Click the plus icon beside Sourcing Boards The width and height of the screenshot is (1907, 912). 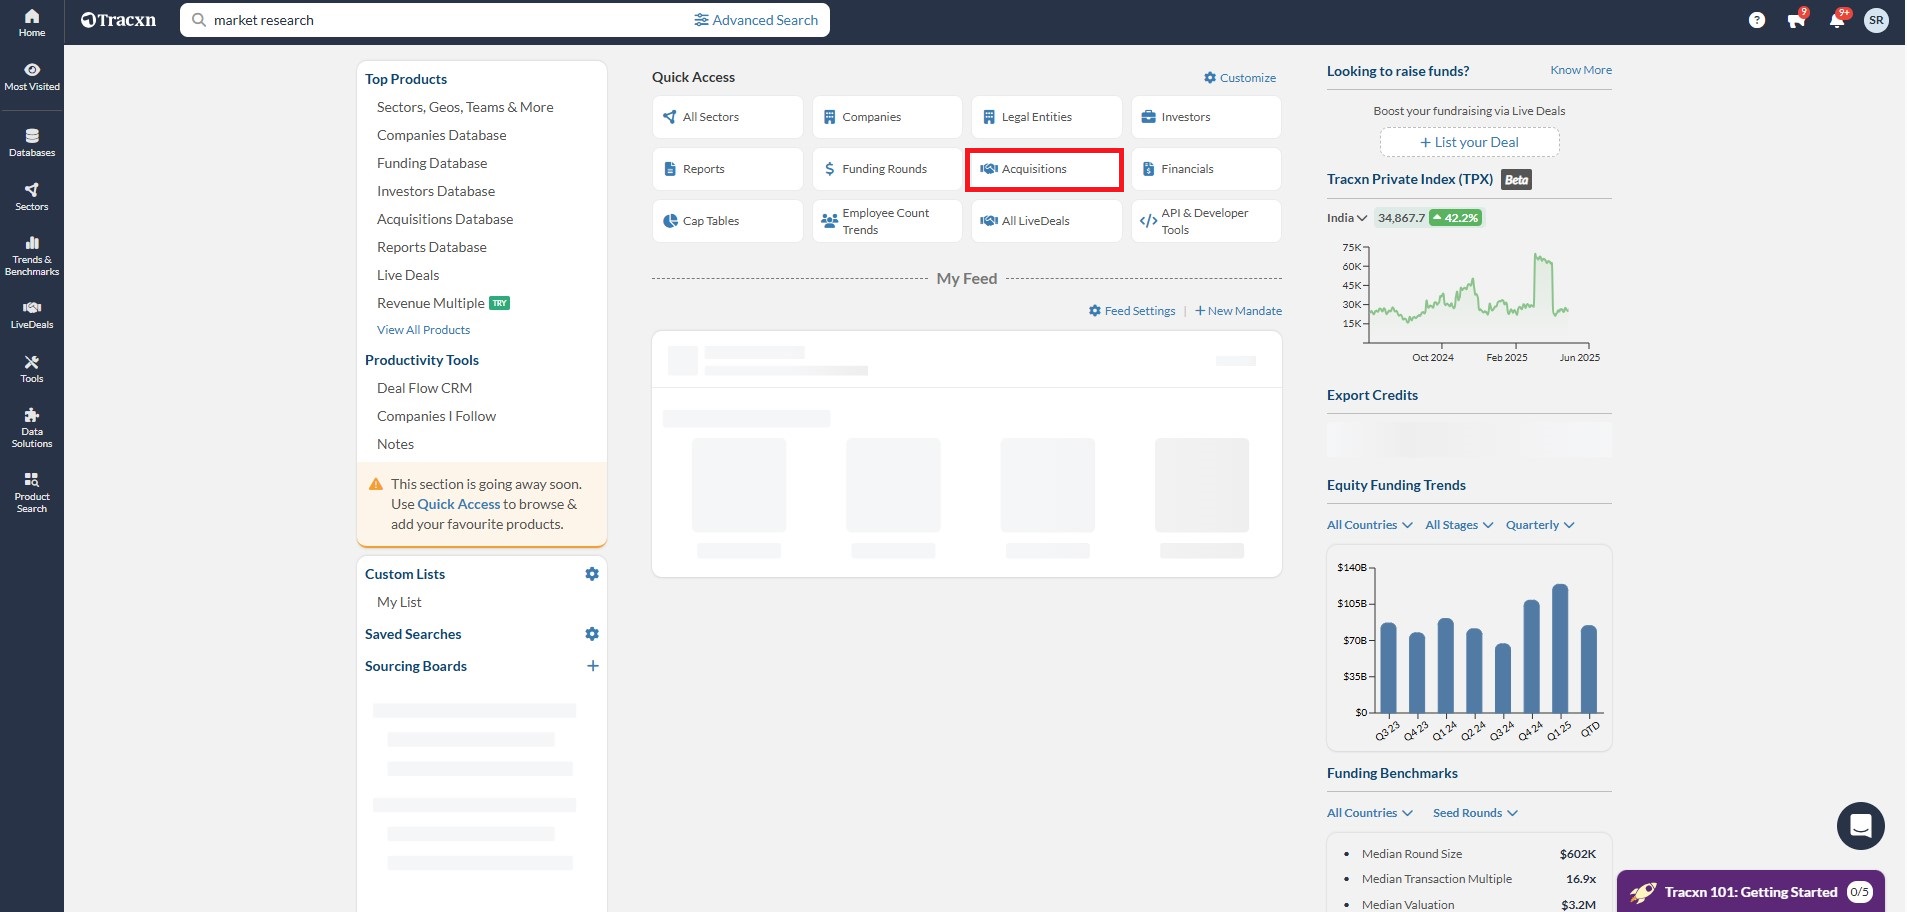592,666
